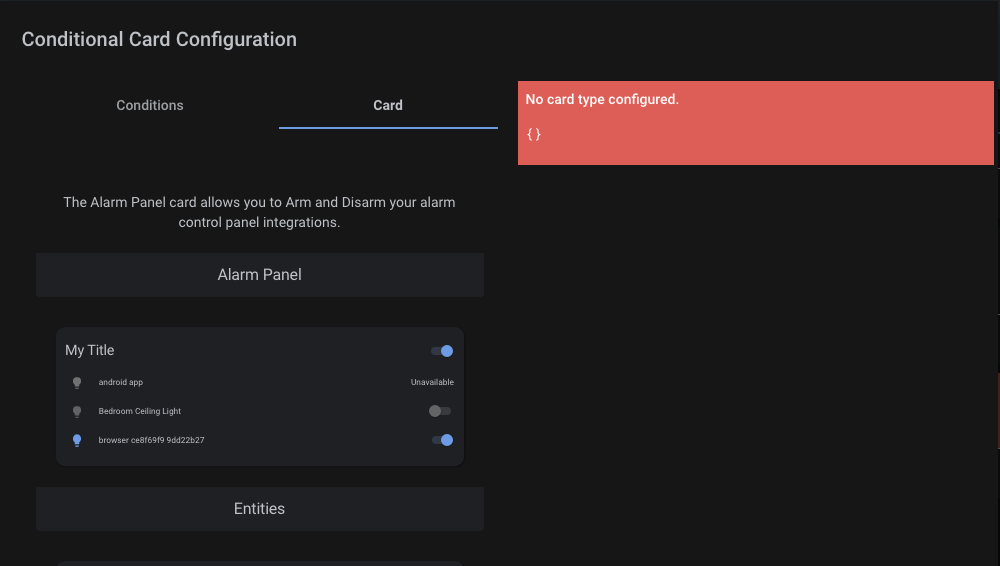The image size is (1000, 566).
Task: Click the blue browser ce8f69f9 bulb icon
Action: pyautogui.click(x=77, y=440)
